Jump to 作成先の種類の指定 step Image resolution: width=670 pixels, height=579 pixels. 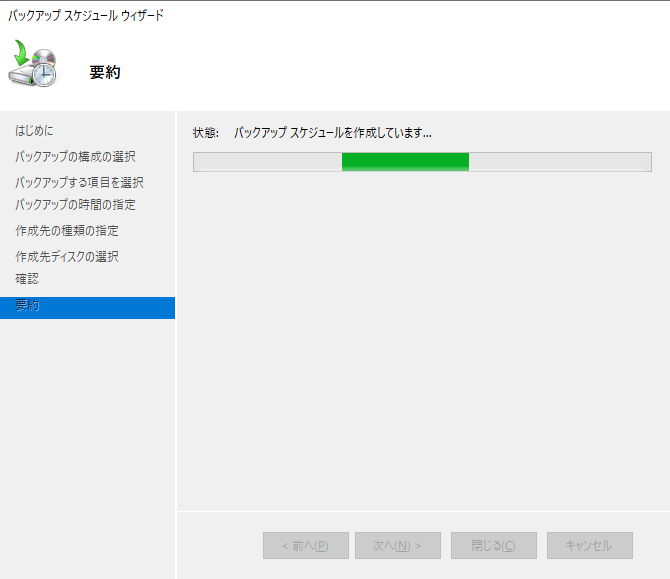(x=67, y=231)
